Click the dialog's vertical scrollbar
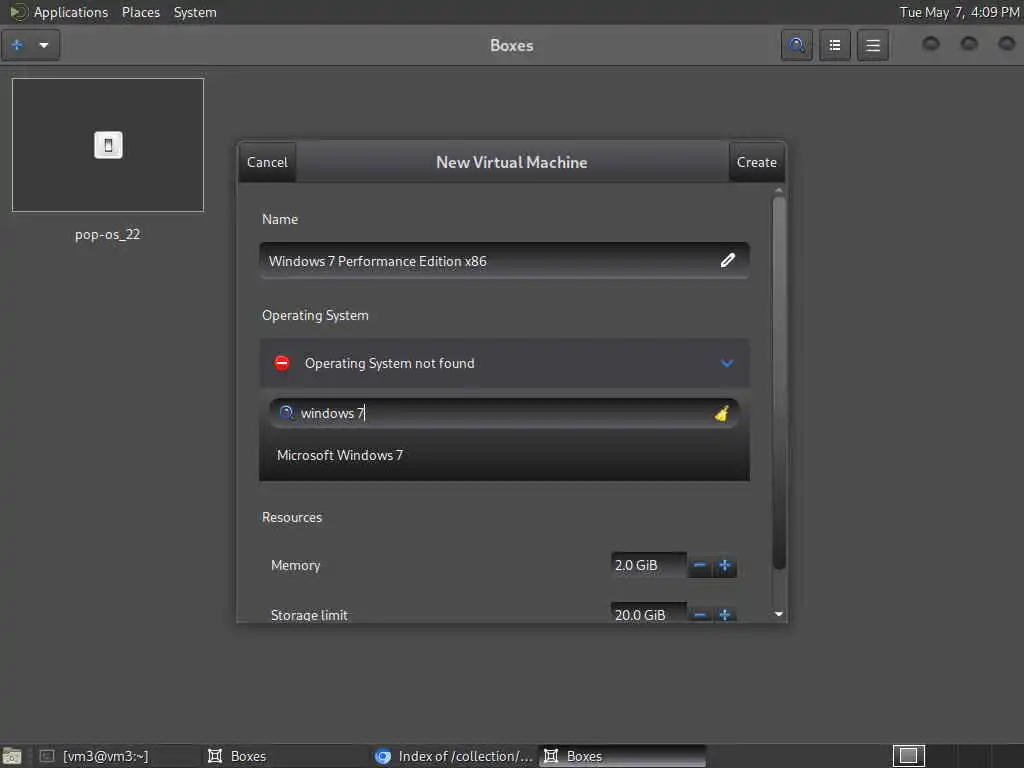1024x768 pixels. 778,383
